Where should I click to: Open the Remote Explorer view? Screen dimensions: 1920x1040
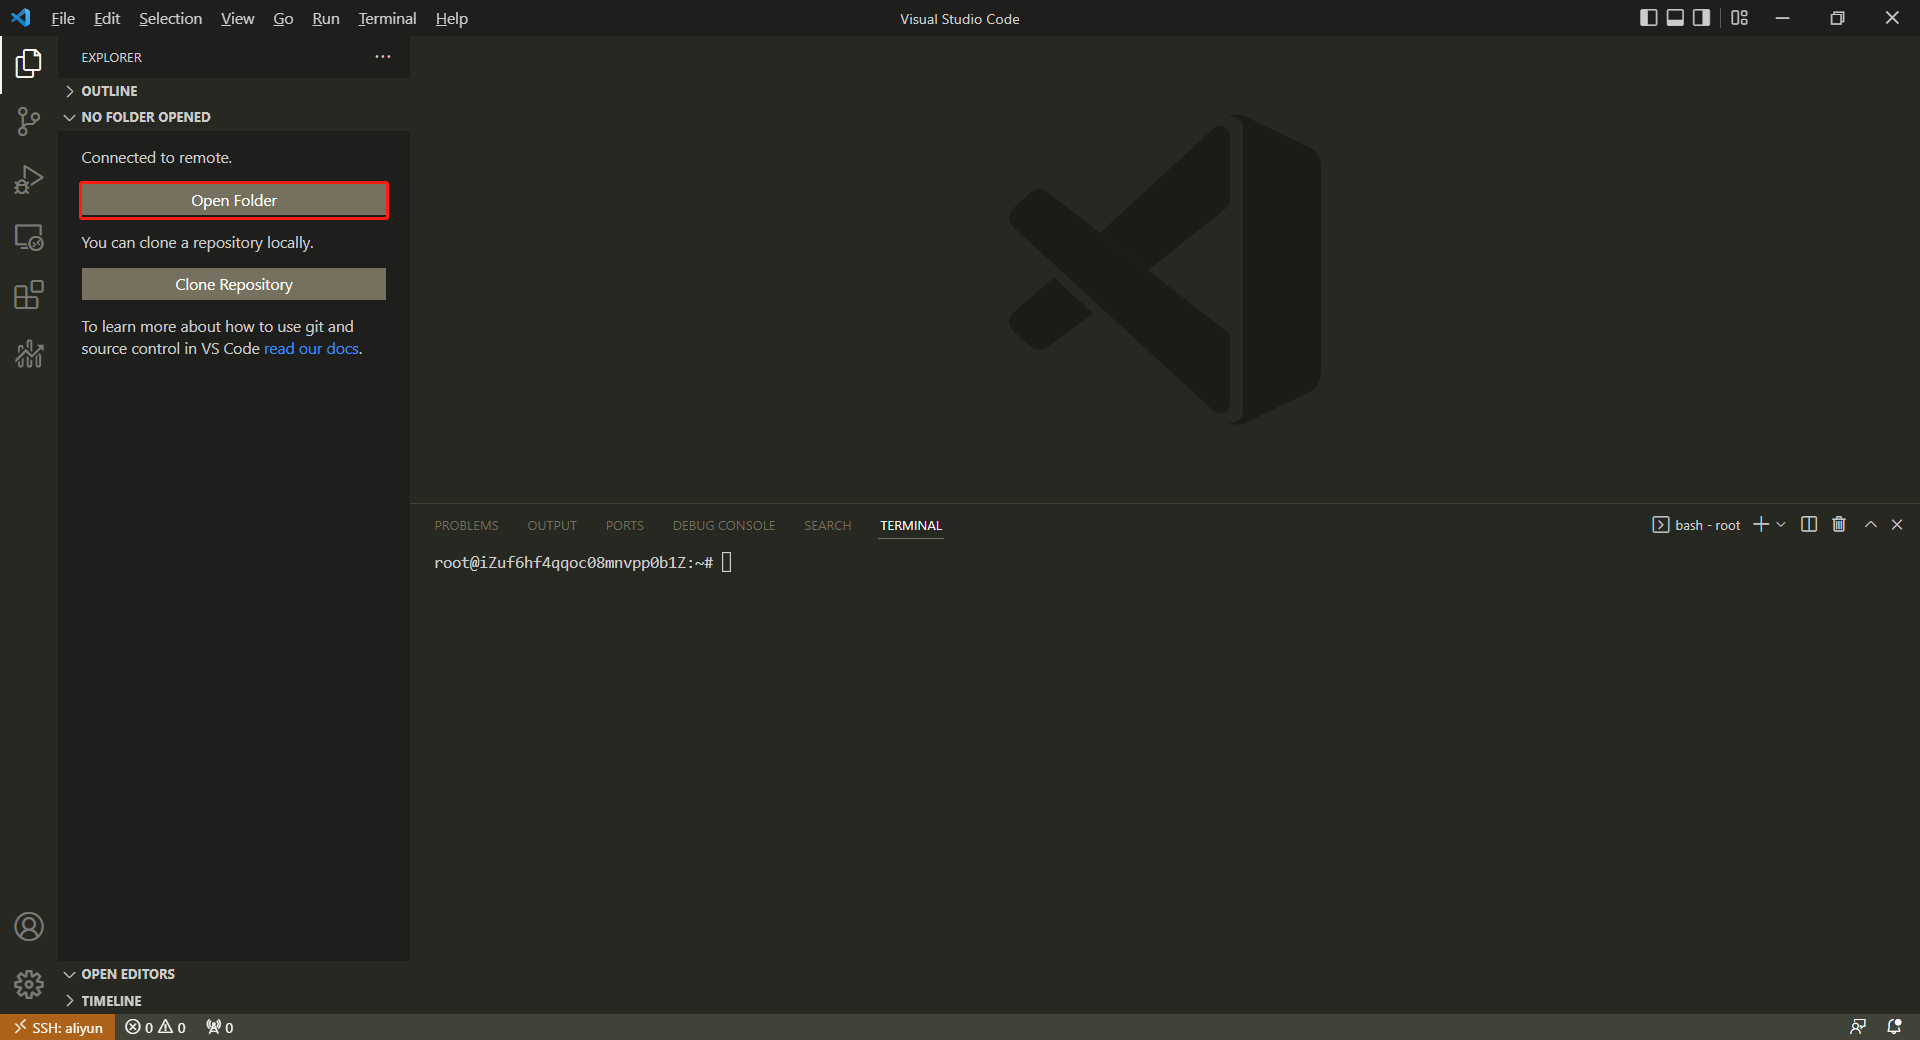(x=29, y=238)
